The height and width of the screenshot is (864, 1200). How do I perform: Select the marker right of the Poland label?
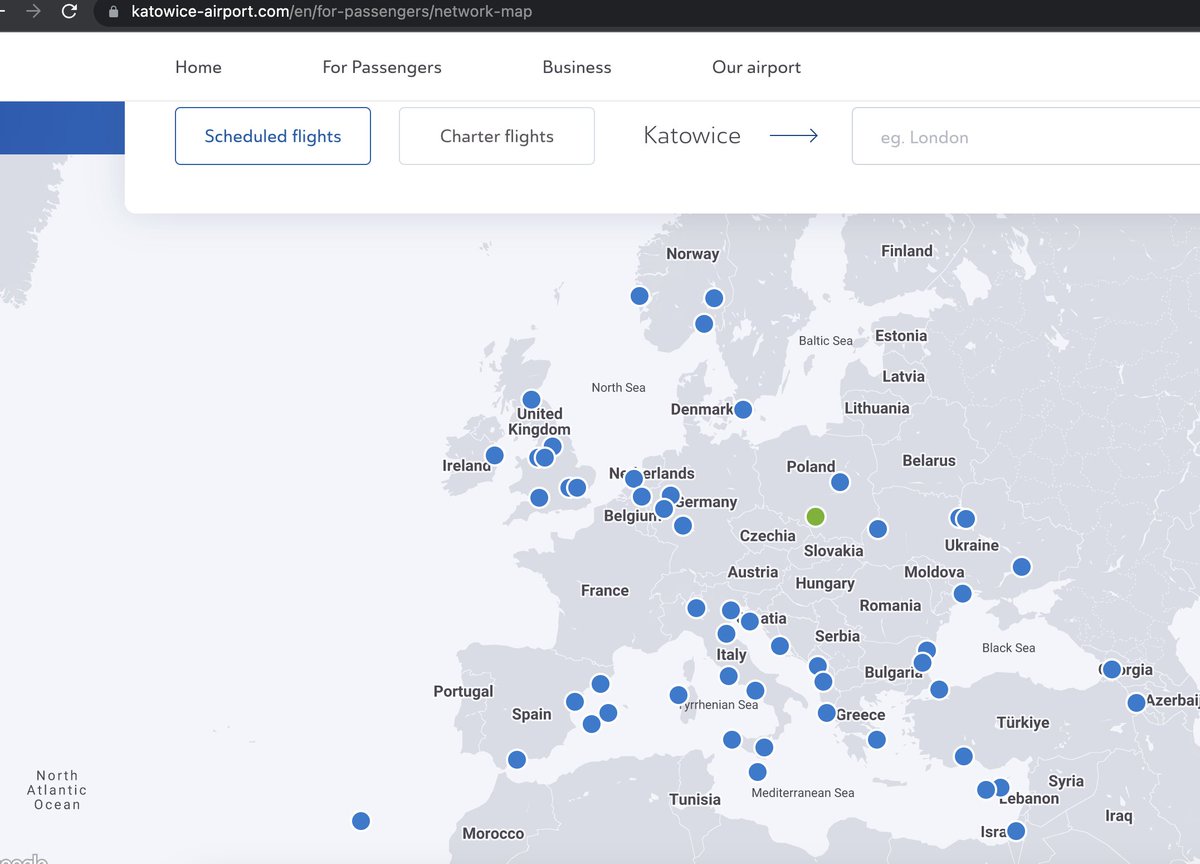[840, 482]
